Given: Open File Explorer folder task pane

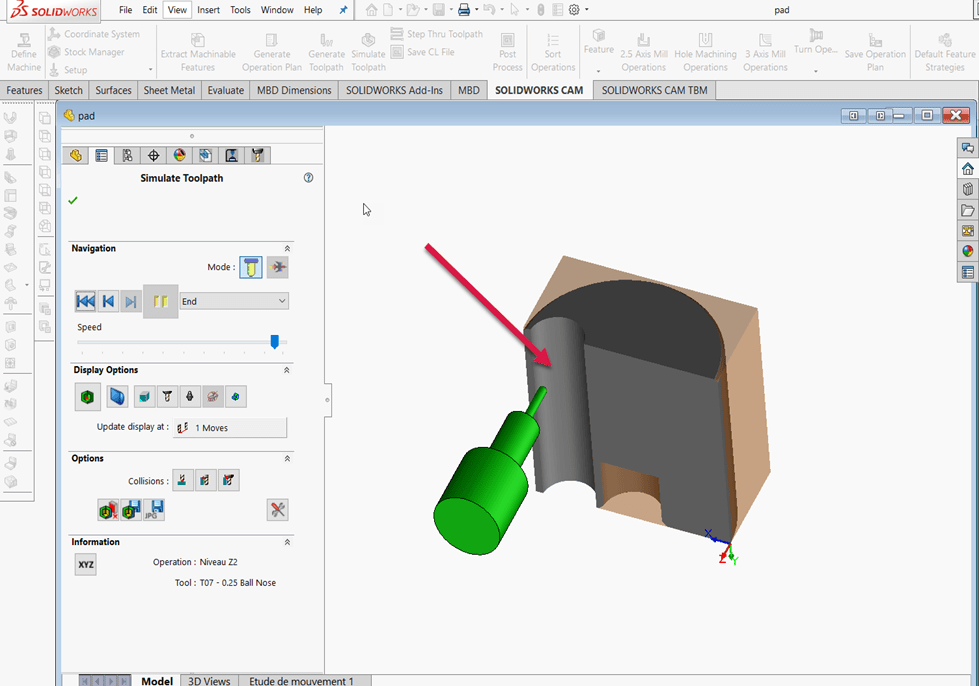Looking at the screenshot, I should pos(968,210).
